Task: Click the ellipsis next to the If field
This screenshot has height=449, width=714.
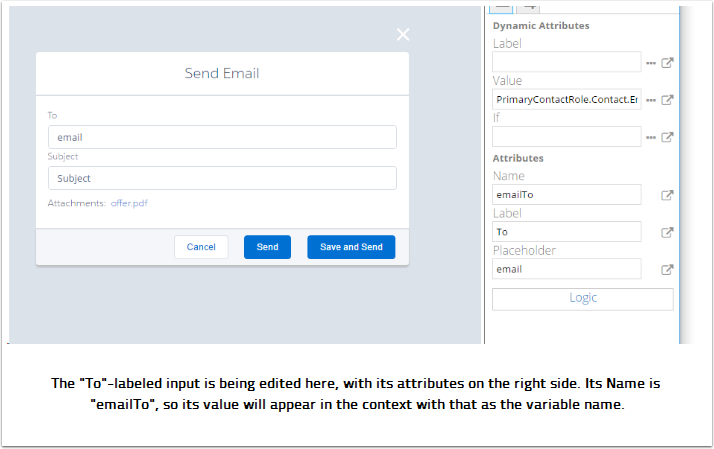Action: (651, 137)
